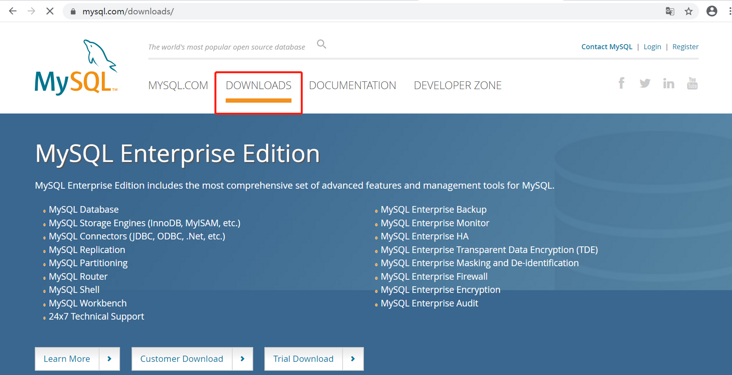Stop page loading with the X icon

[x=50, y=12]
